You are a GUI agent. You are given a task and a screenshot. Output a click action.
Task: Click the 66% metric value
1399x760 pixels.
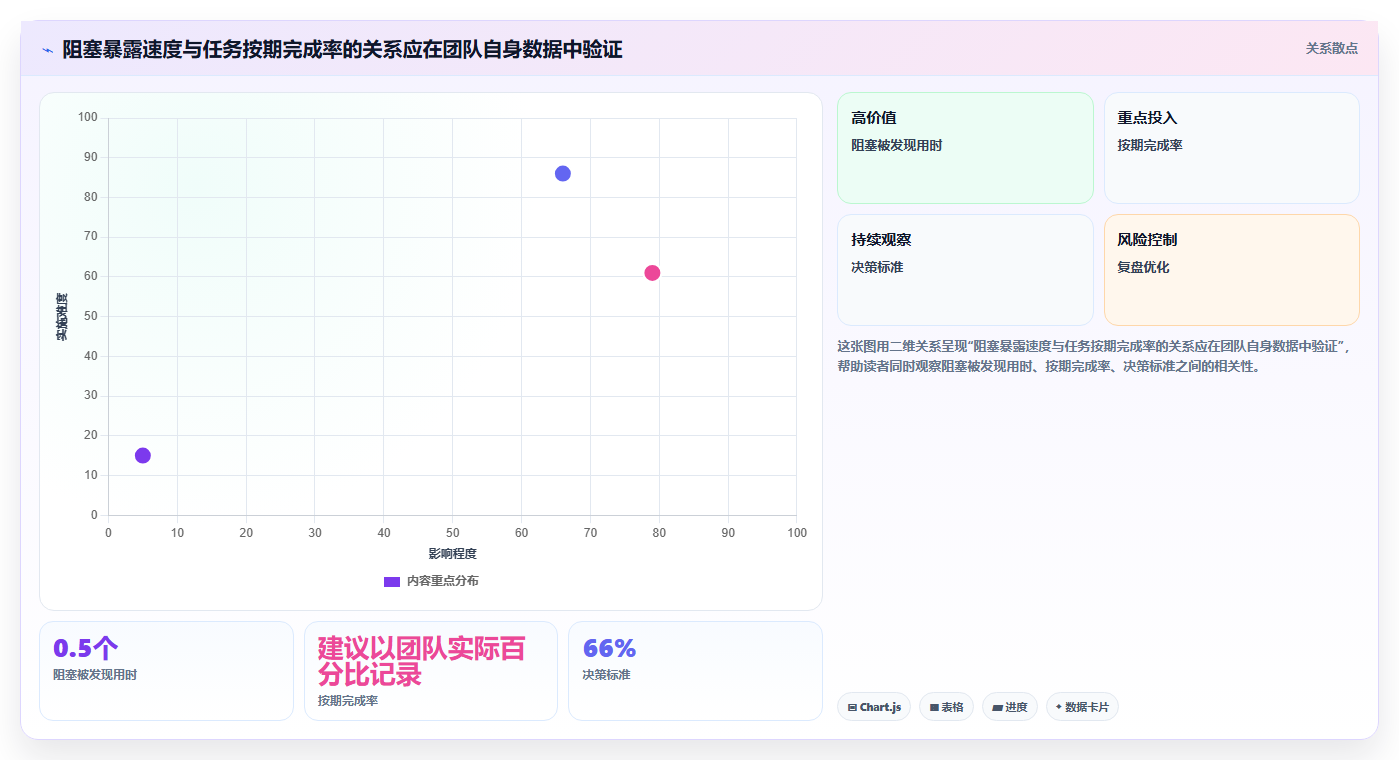[x=609, y=648]
